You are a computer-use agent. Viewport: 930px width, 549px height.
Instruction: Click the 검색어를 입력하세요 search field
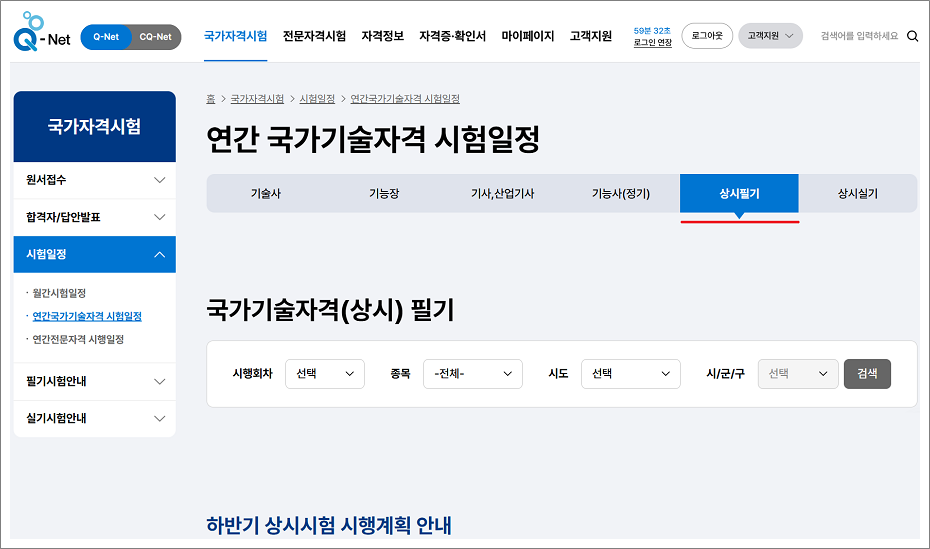tap(859, 36)
